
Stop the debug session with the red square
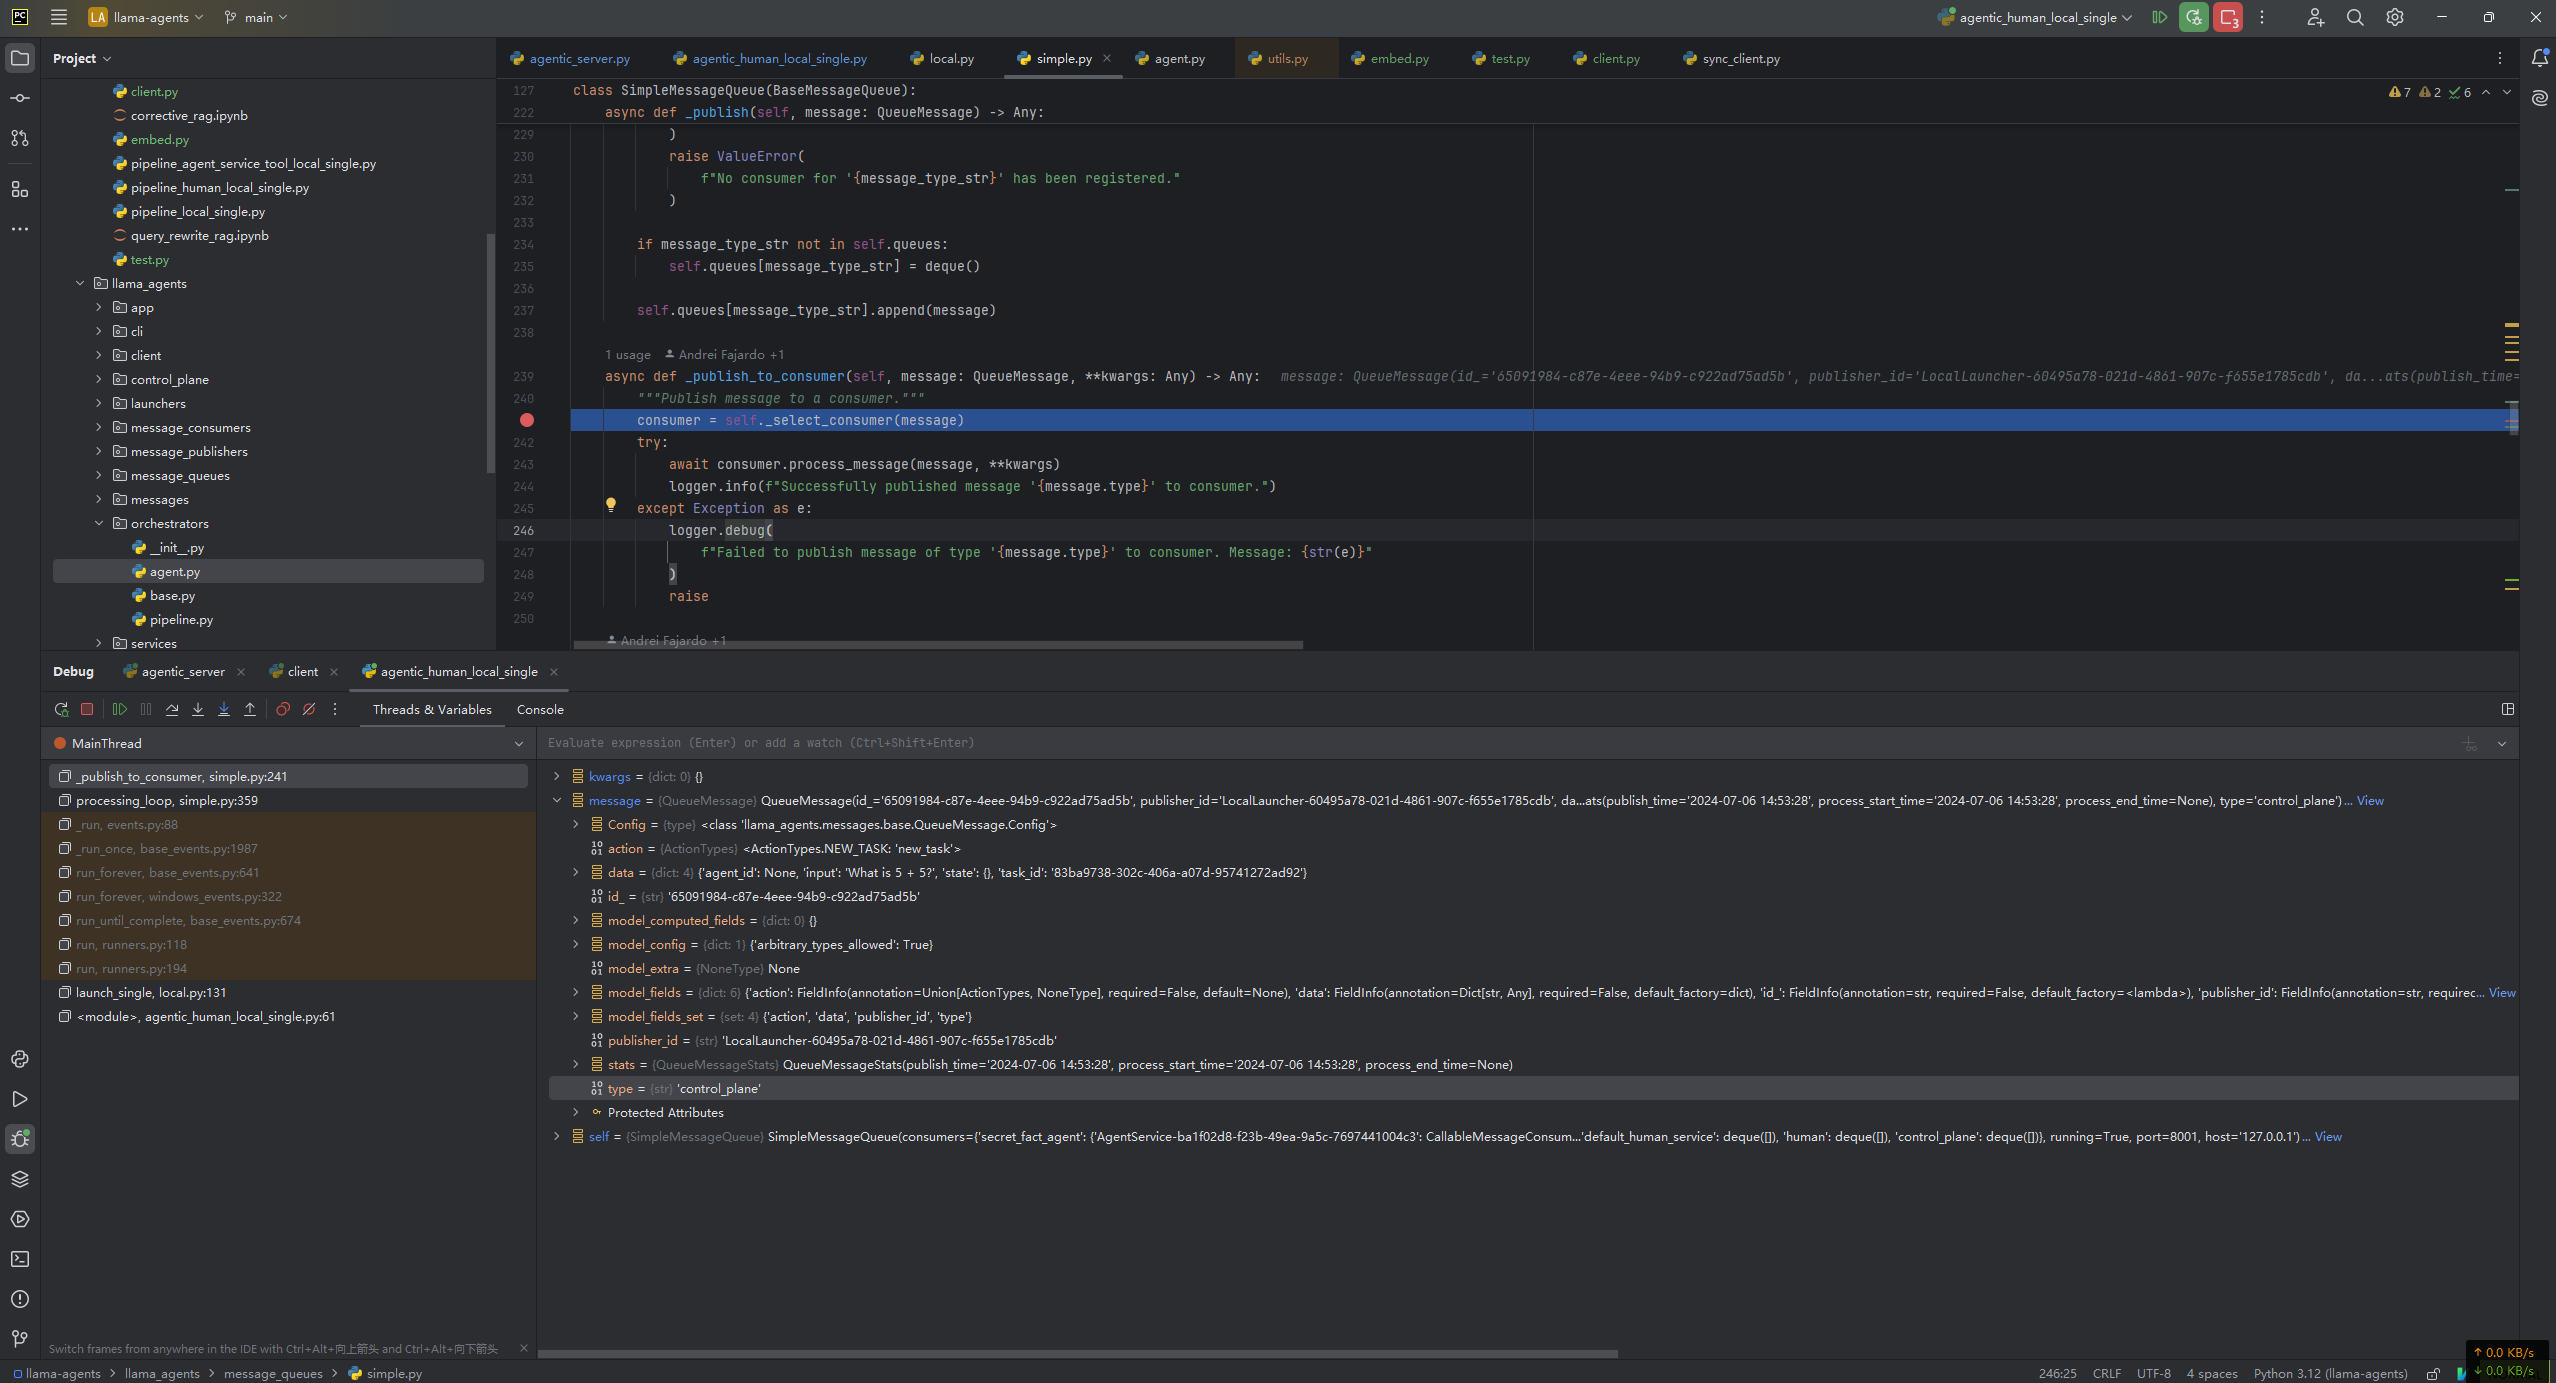pos(87,709)
